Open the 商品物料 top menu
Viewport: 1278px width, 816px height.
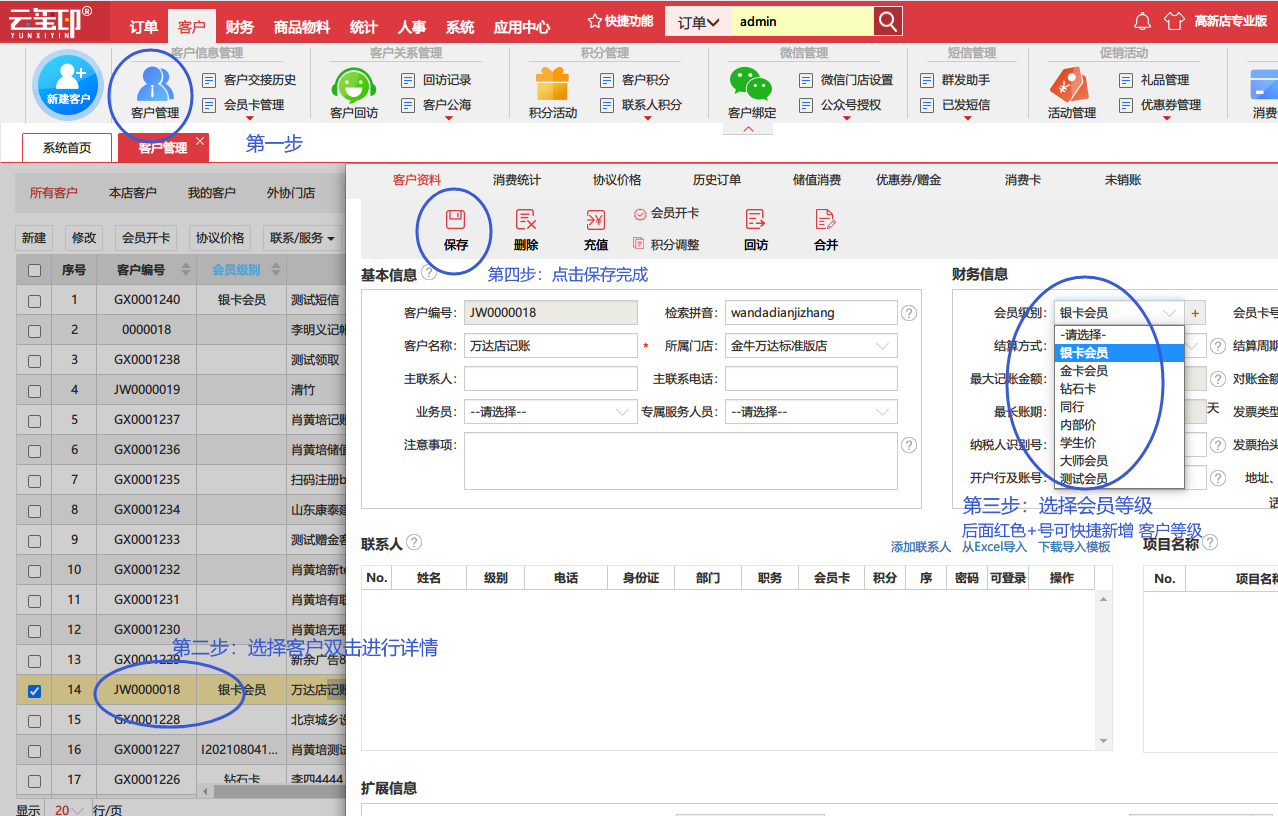pos(301,27)
